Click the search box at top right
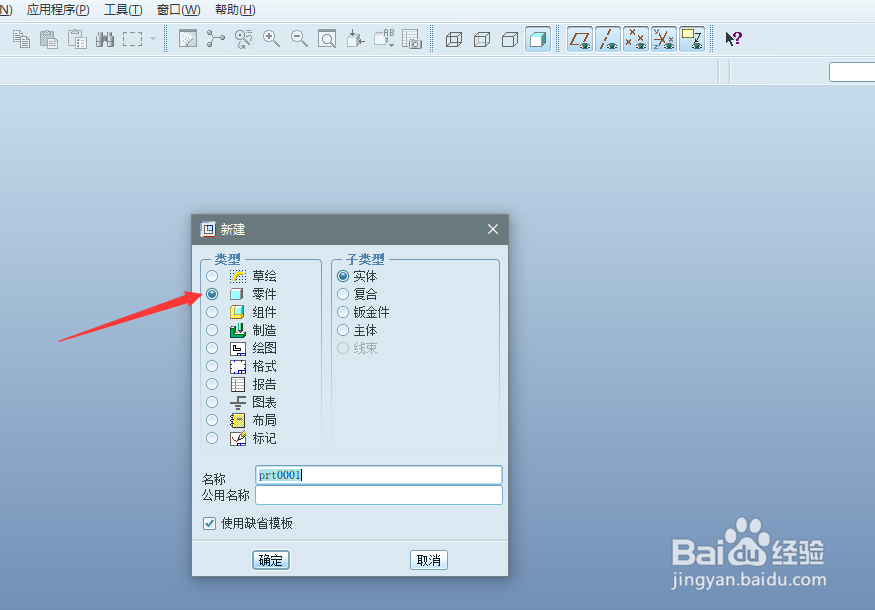The height and width of the screenshot is (610, 875). (x=852, y=72)
